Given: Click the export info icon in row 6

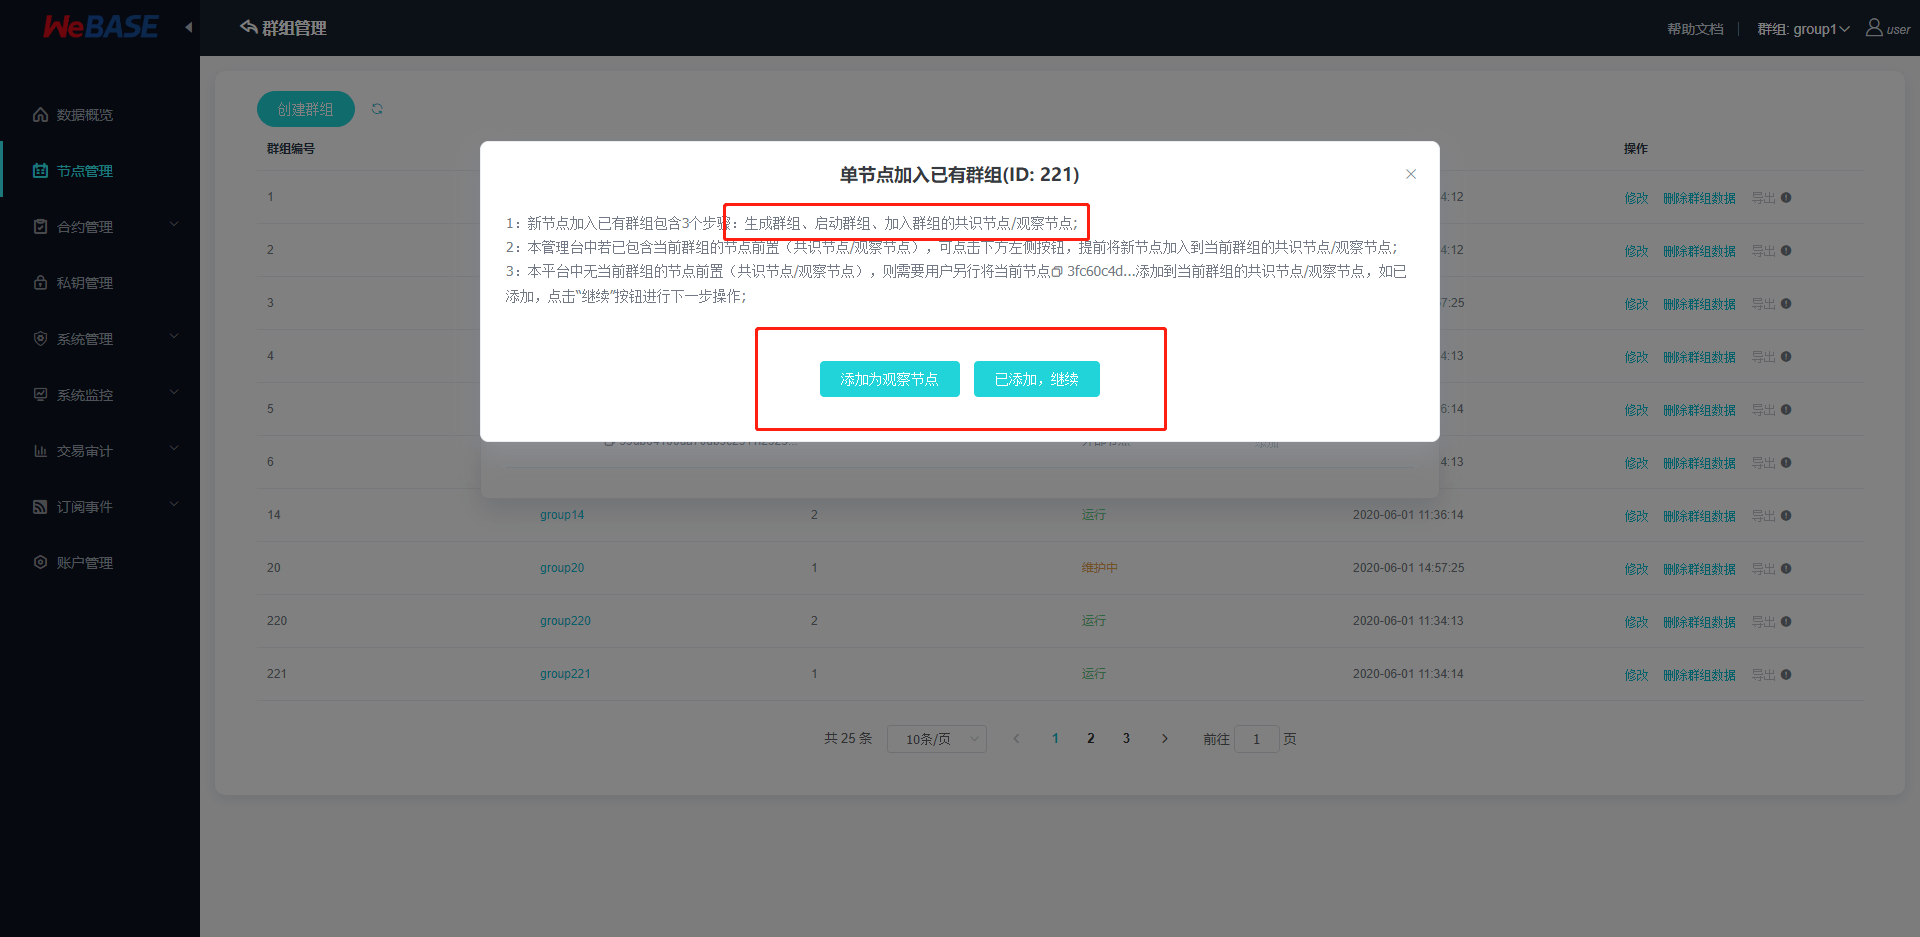Looking at the screenshot, I should [1786, 462].
